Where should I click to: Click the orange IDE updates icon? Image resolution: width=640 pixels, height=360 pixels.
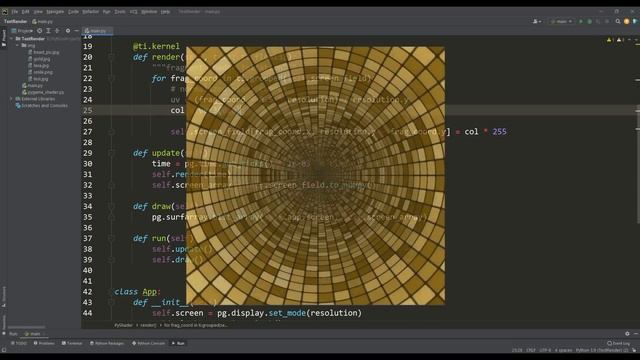click(627, 22)
